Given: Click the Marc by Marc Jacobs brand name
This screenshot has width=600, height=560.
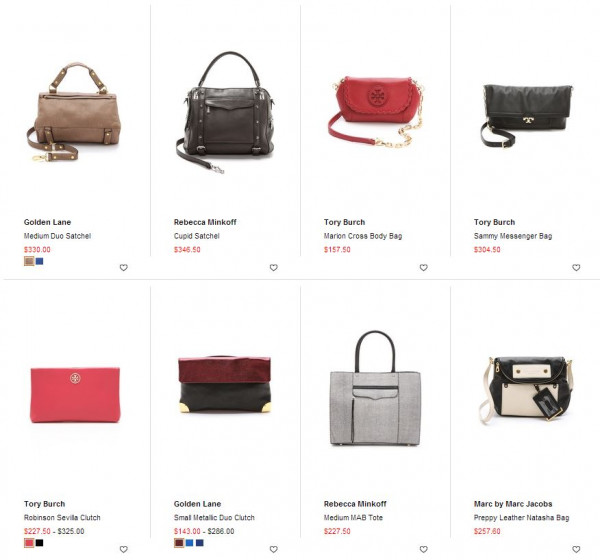Looking at the screenshot, I should pyautogui.click(x=513, y=504).
